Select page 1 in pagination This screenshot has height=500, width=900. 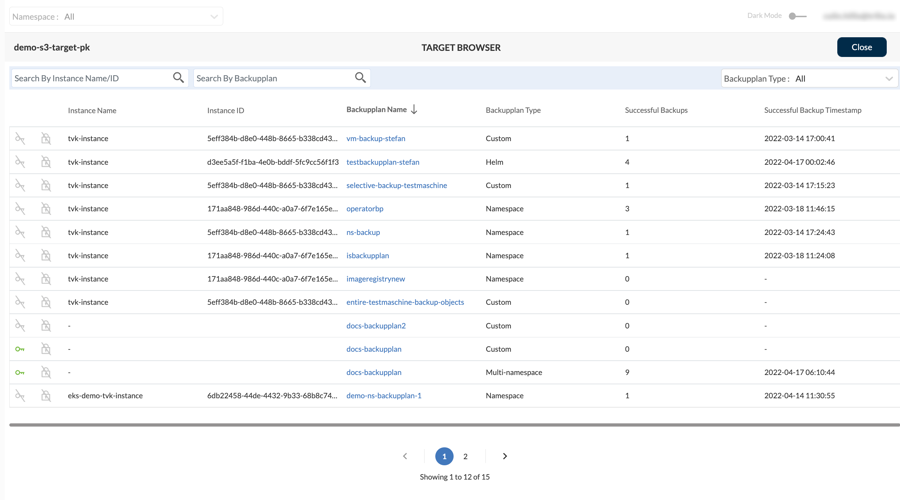pyautogui.click(x=444, y=456)
